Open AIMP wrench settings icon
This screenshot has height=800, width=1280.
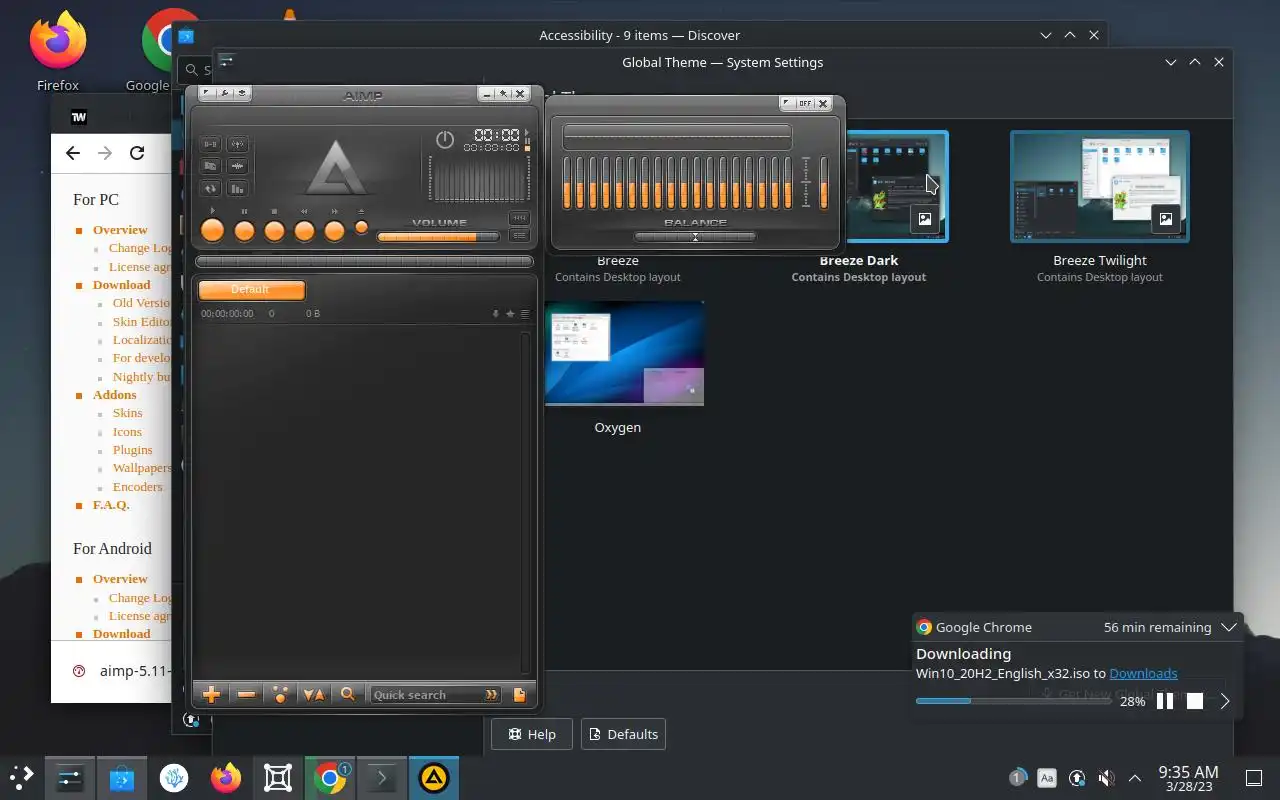coord(225,93)
